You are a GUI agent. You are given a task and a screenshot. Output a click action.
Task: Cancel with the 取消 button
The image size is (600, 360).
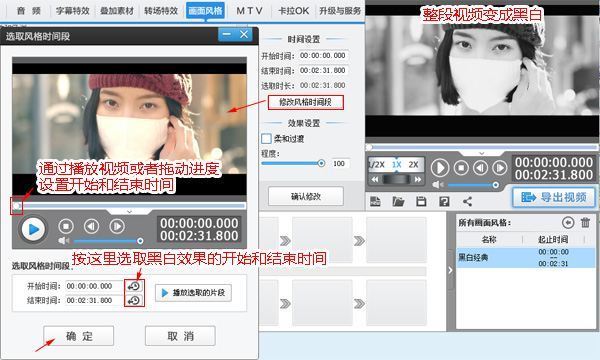click(180, 336)
